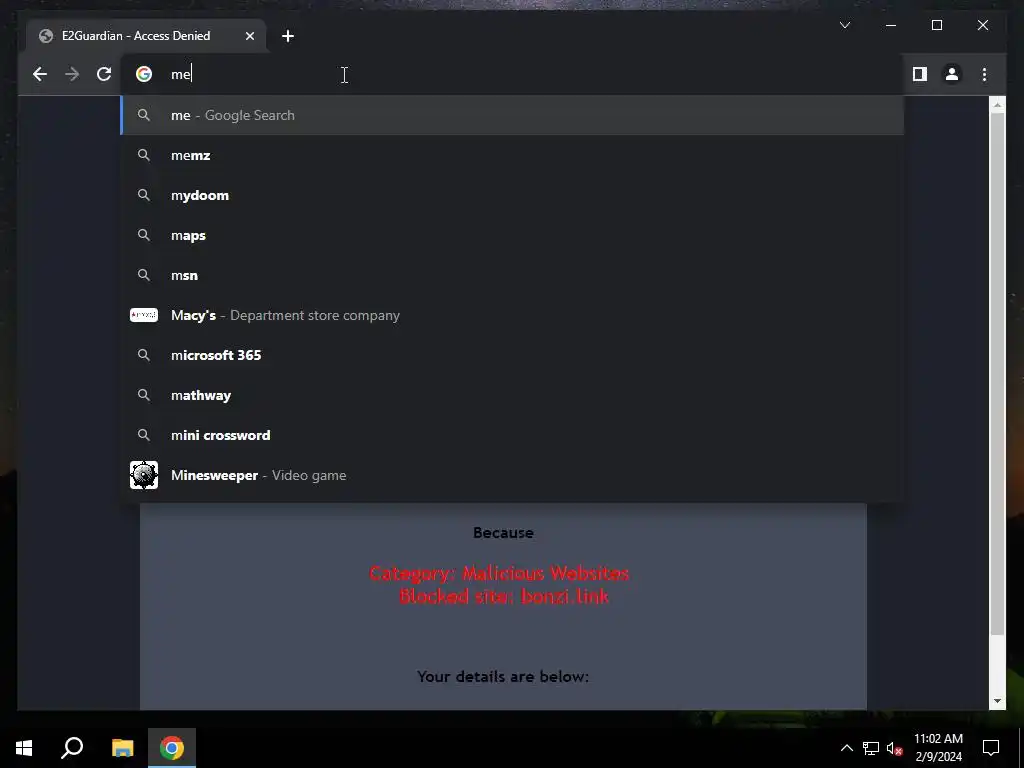1024x768 pixels.
Task: Minimize the Chrome window
Action: (891, 25)
